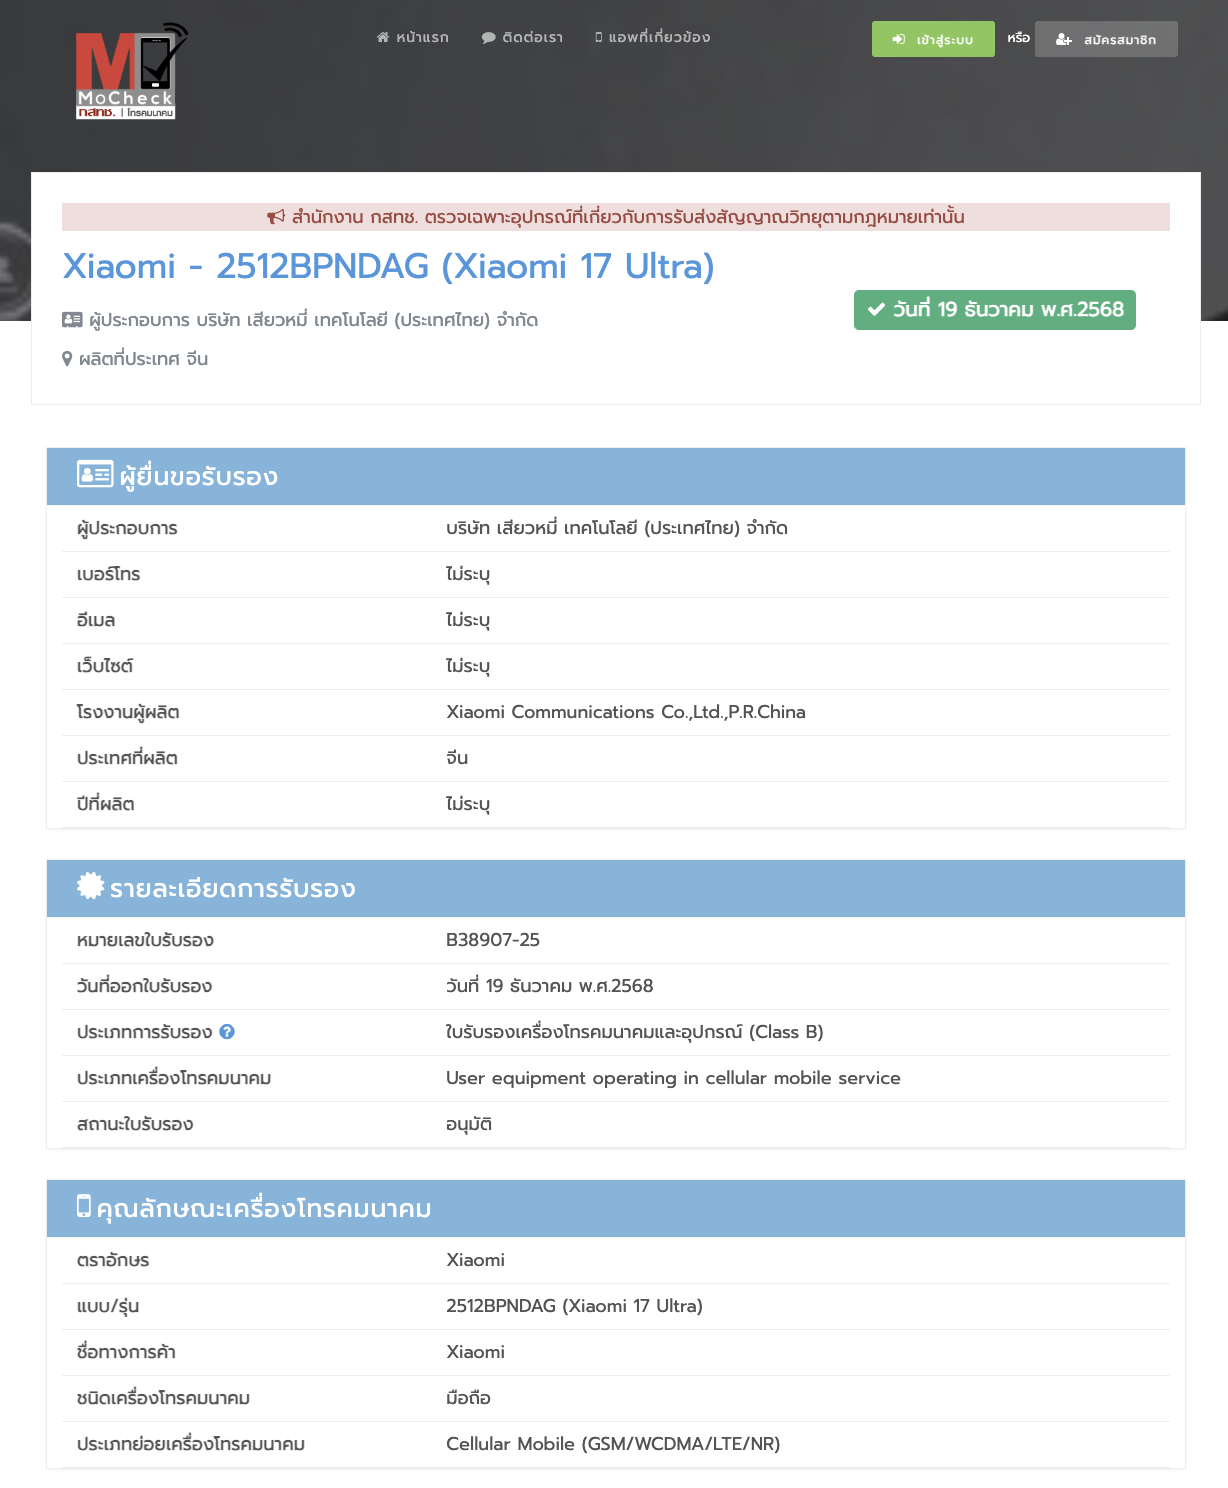Click the certificate badge icon in รายละเอียดการรับรอง
The image size is (1228, 1488).
90,886
